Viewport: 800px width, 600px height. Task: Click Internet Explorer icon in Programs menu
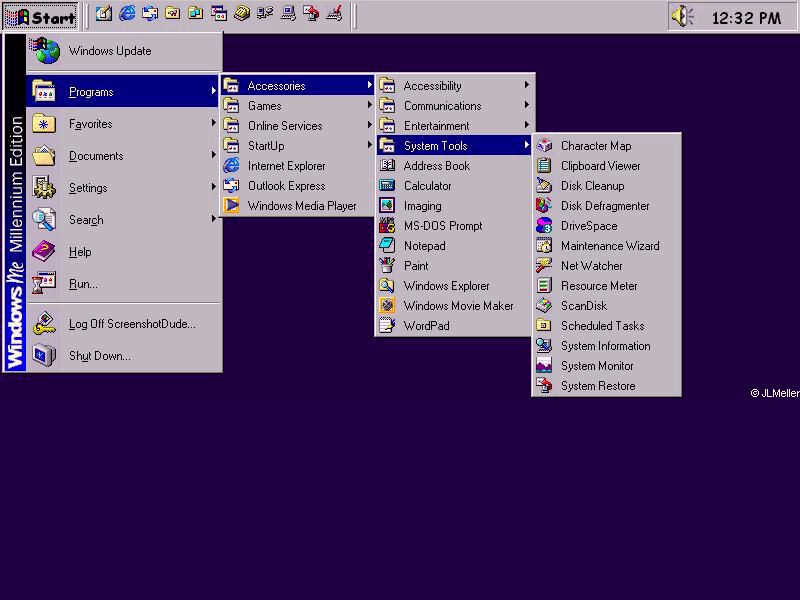232,165
